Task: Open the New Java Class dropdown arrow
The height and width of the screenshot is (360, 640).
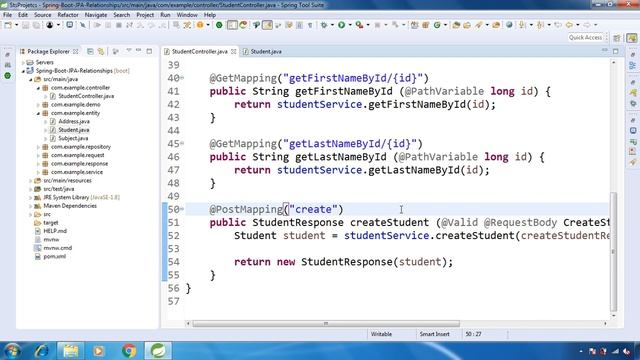Action: coord(446,25)
